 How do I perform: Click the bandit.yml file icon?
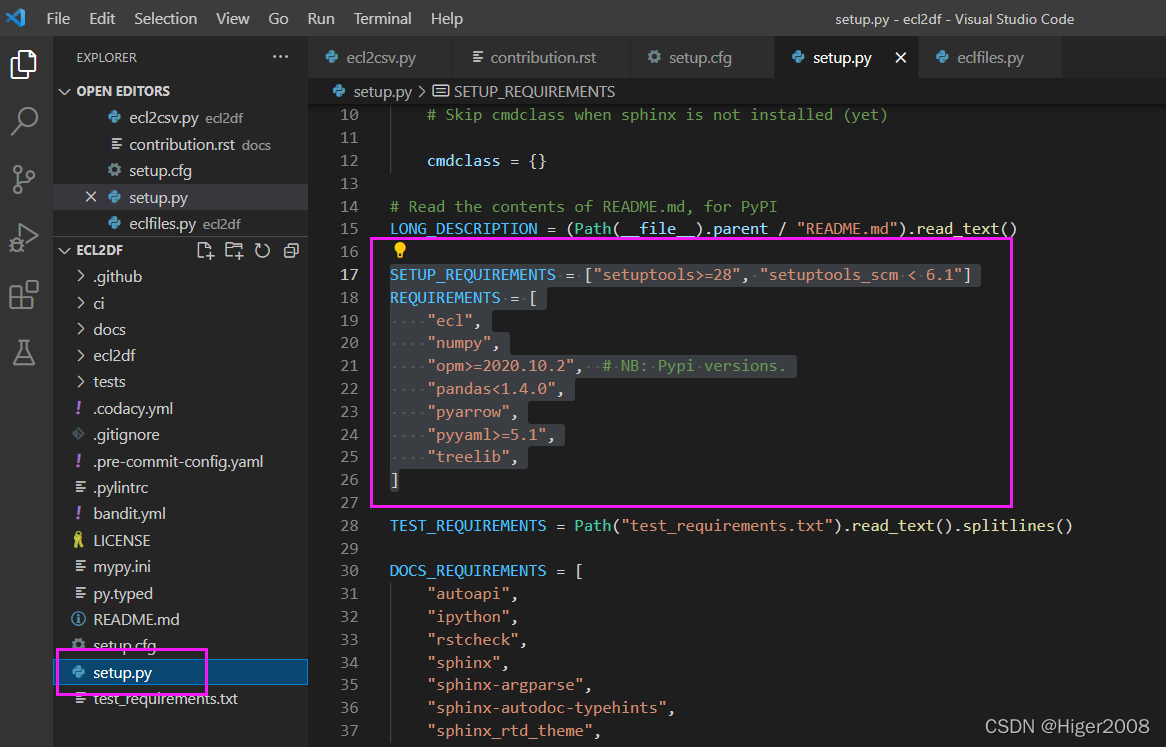pos(78,514)
